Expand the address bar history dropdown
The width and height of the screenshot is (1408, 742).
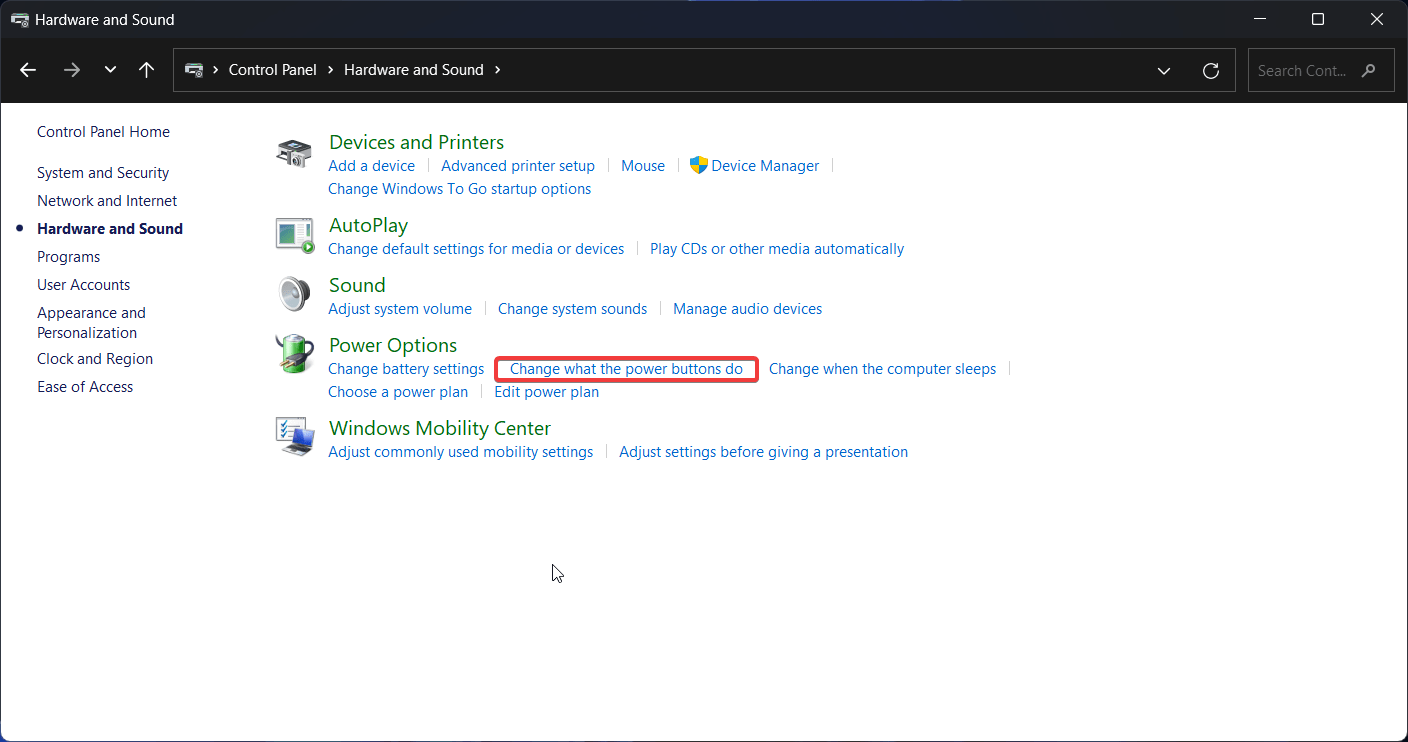[x=1164, y=70]
